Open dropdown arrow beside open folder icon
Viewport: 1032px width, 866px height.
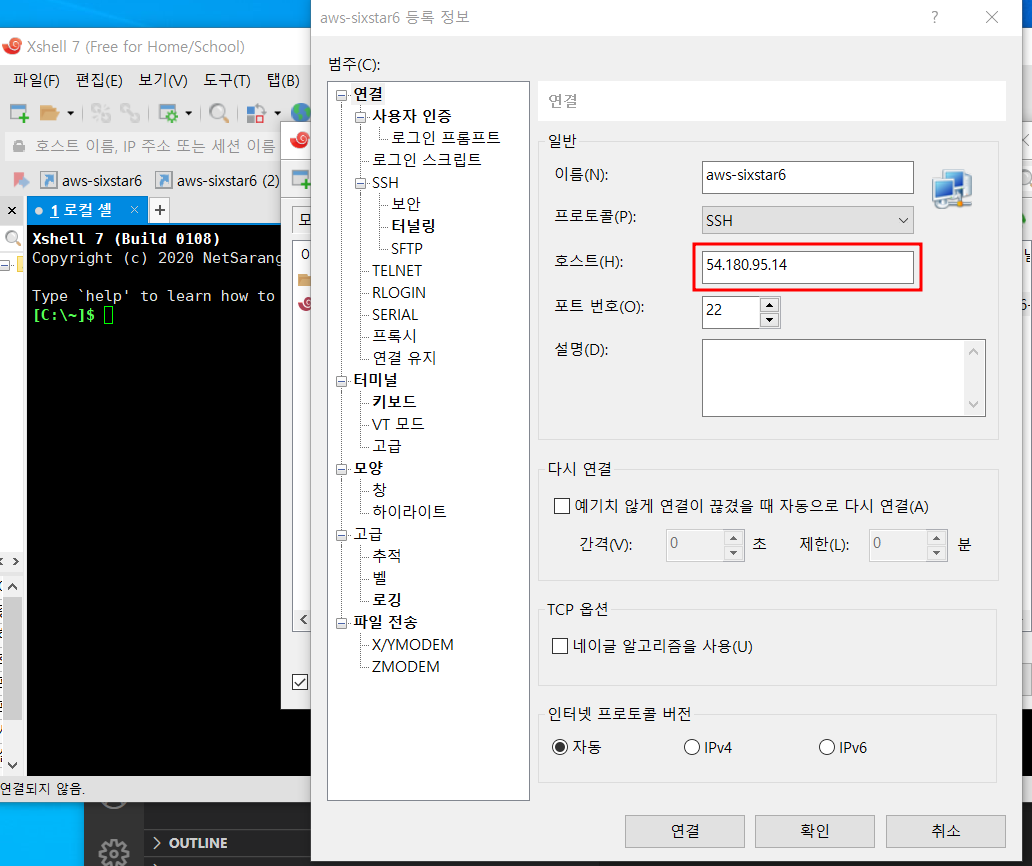(71, 113)
